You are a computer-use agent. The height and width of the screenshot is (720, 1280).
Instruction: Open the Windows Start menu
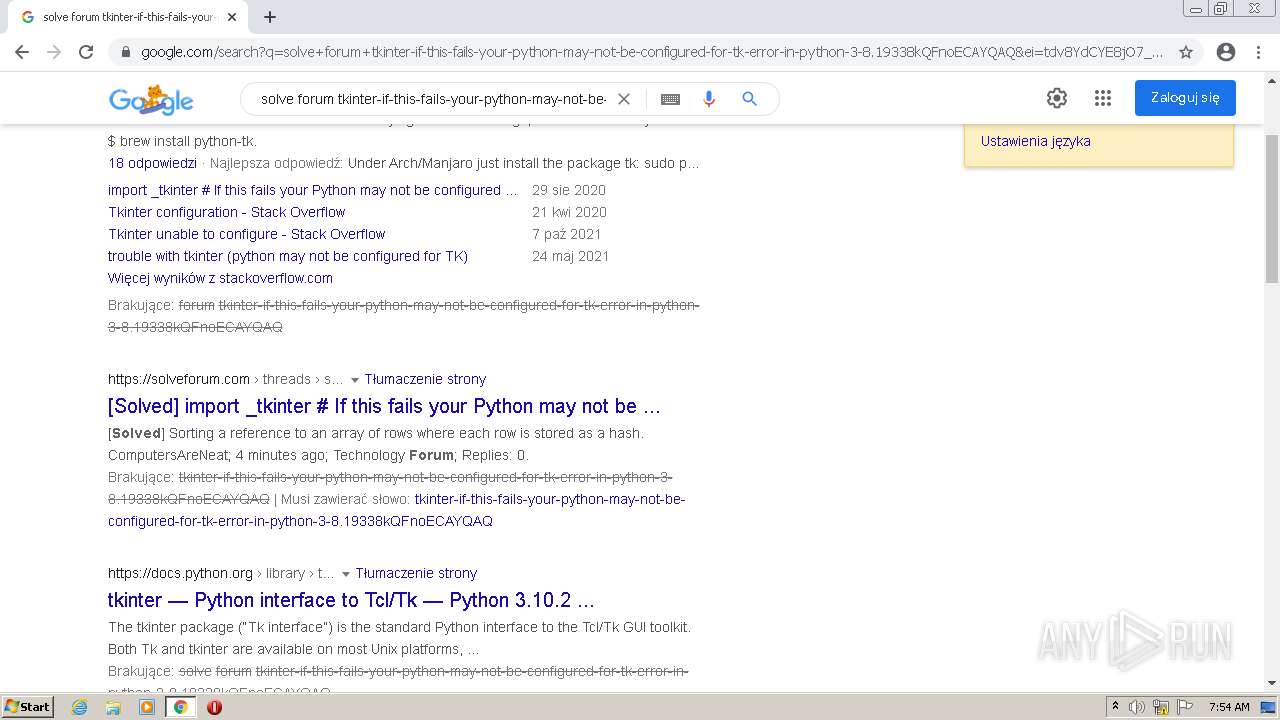pos(28,707)
